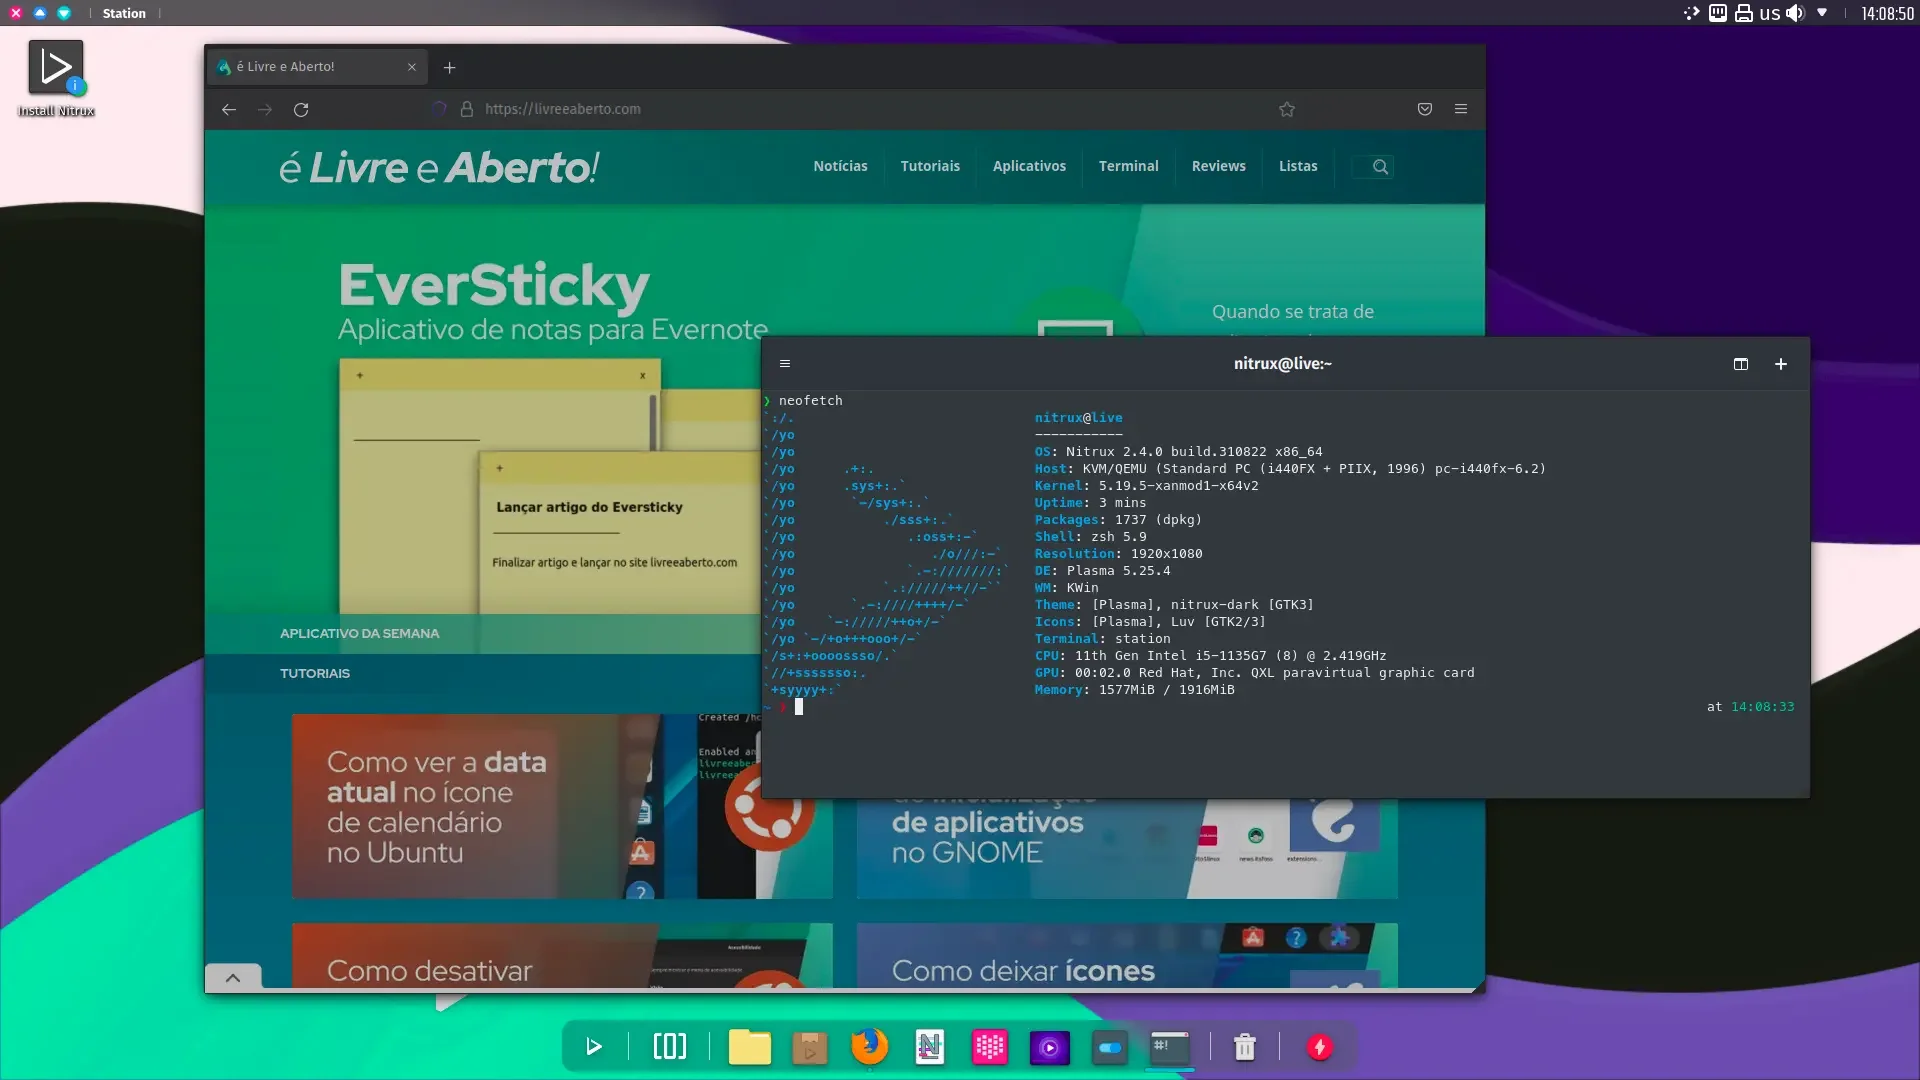The image size is (1920, 1080).
Task: Open the website search magnifier
Action: point(1380,166)
